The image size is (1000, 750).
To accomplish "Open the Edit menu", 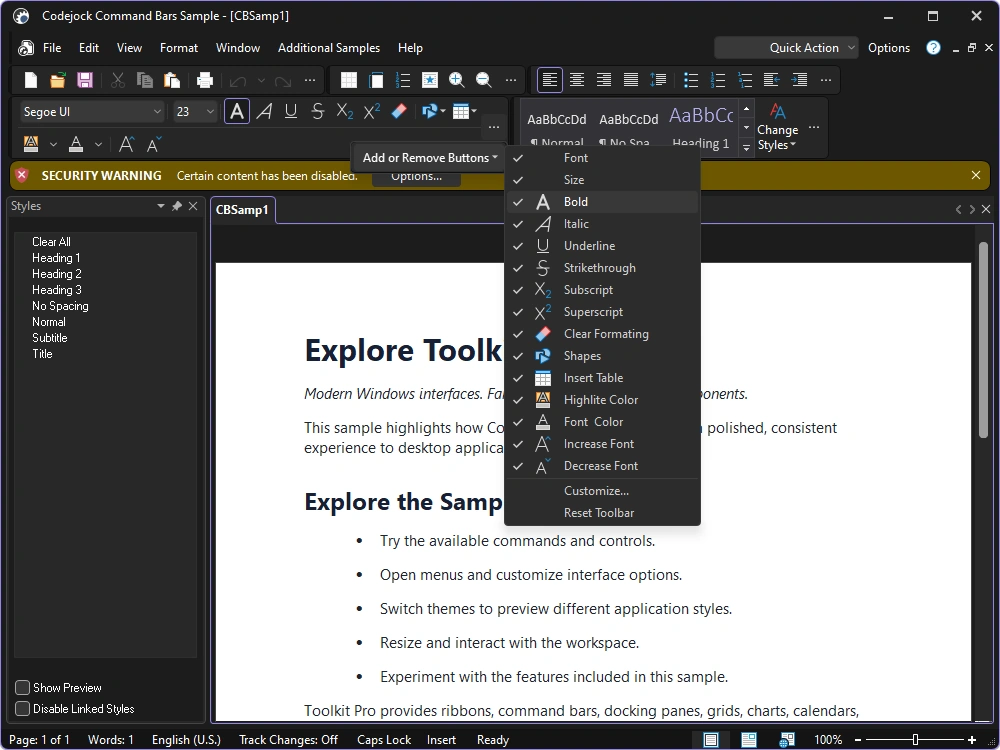I will [89, 48].
